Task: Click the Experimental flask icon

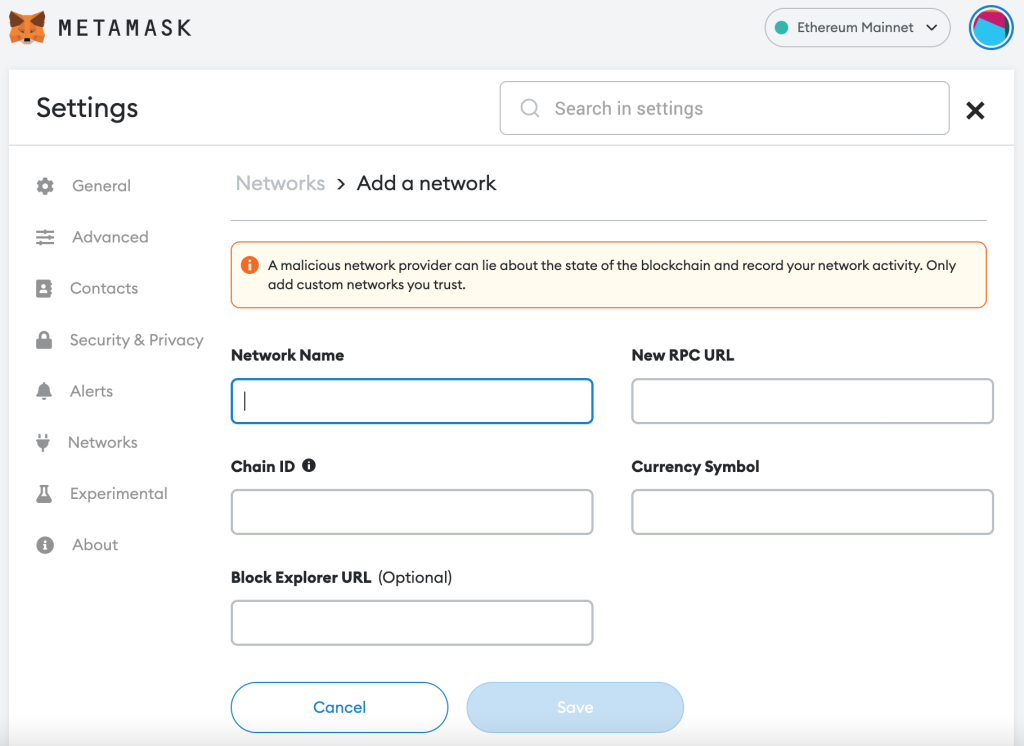Action: 44,494
